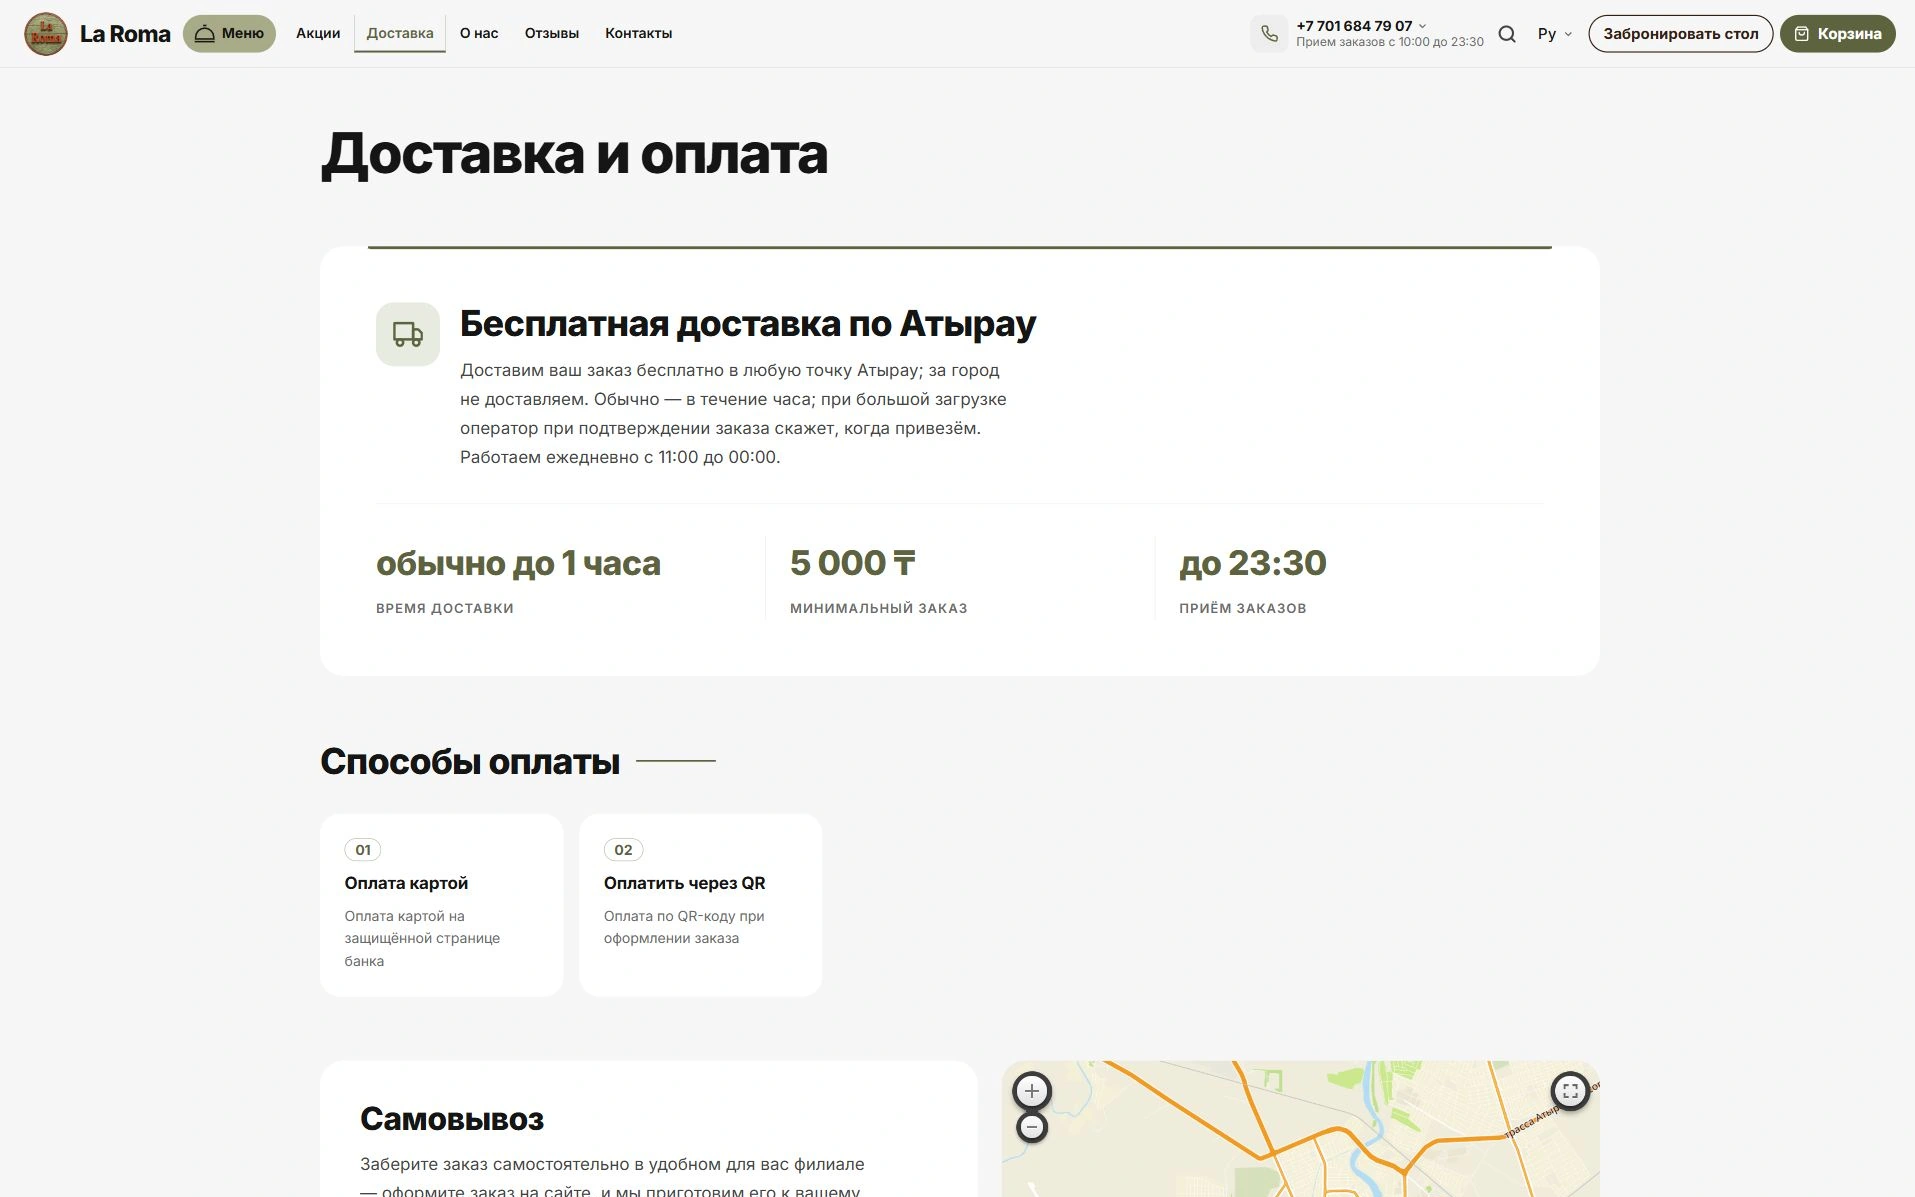
Task: Open site search magnifier icon
Action: click(x=1507, y=34)
